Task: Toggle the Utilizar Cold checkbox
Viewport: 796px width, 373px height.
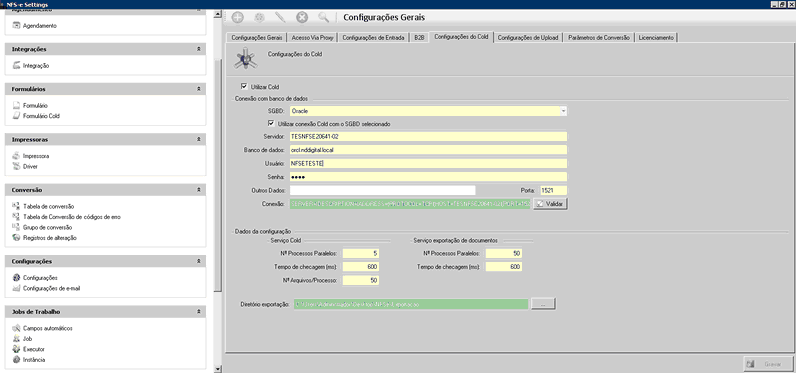Action: (244, 86)
